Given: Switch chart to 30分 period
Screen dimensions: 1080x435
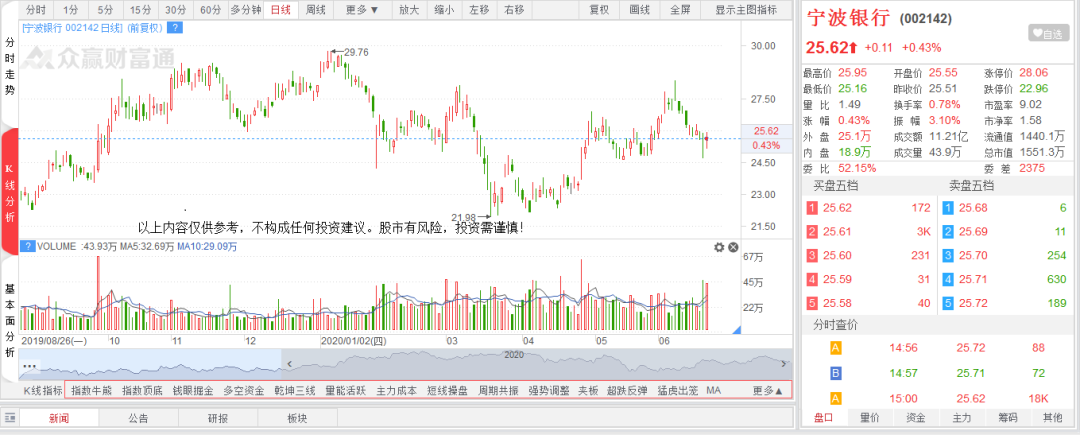Looking at the screenshot, I should pyautogui.click(x=176, y=10).
